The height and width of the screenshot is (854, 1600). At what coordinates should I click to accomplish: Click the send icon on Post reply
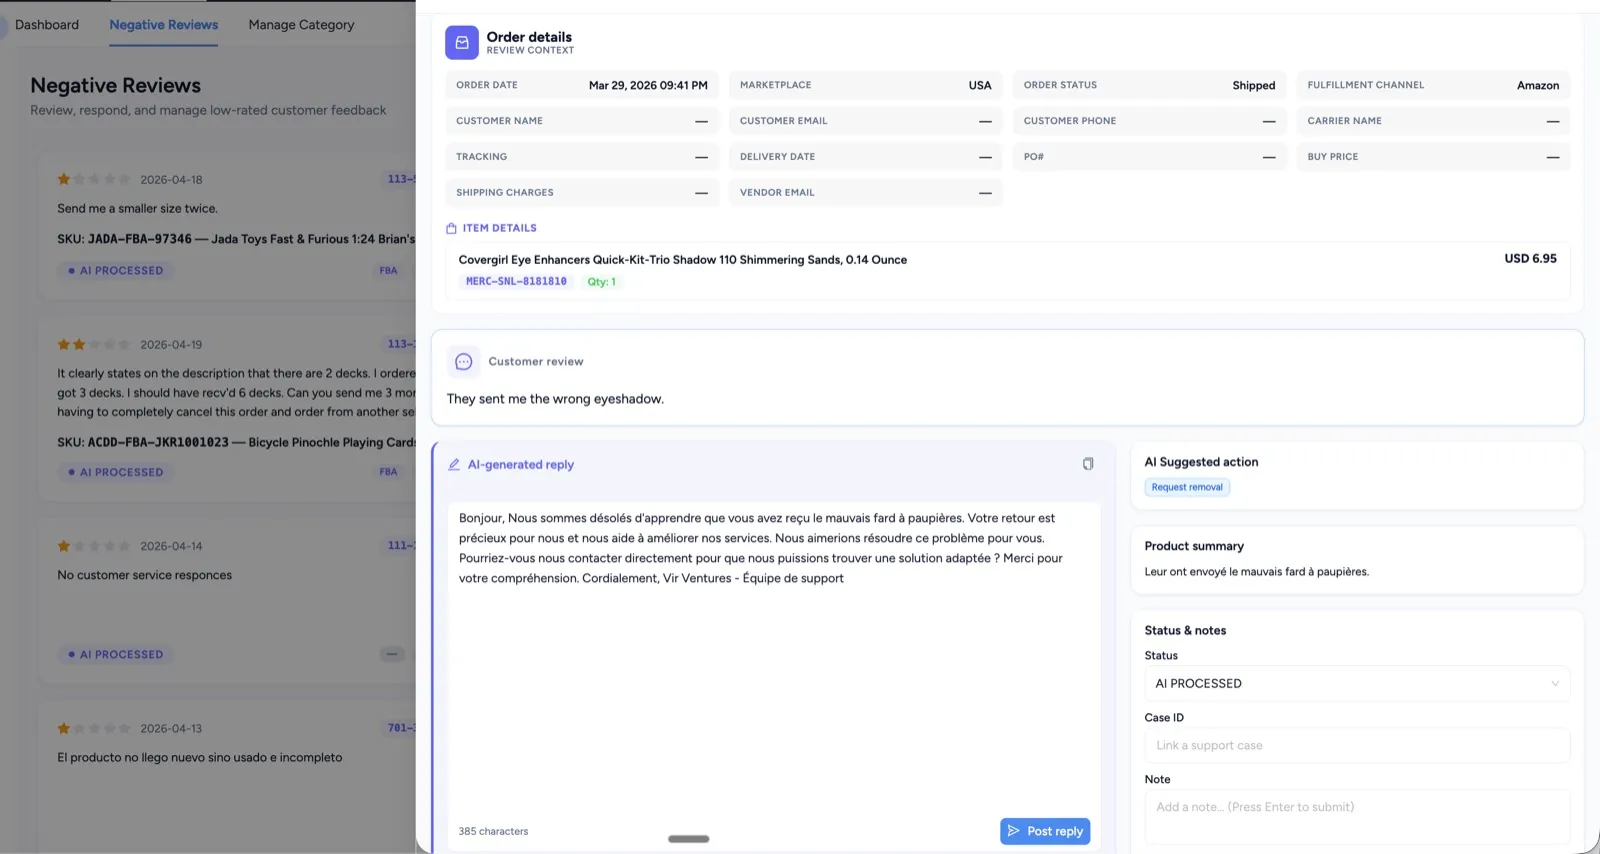[1014, 831]
